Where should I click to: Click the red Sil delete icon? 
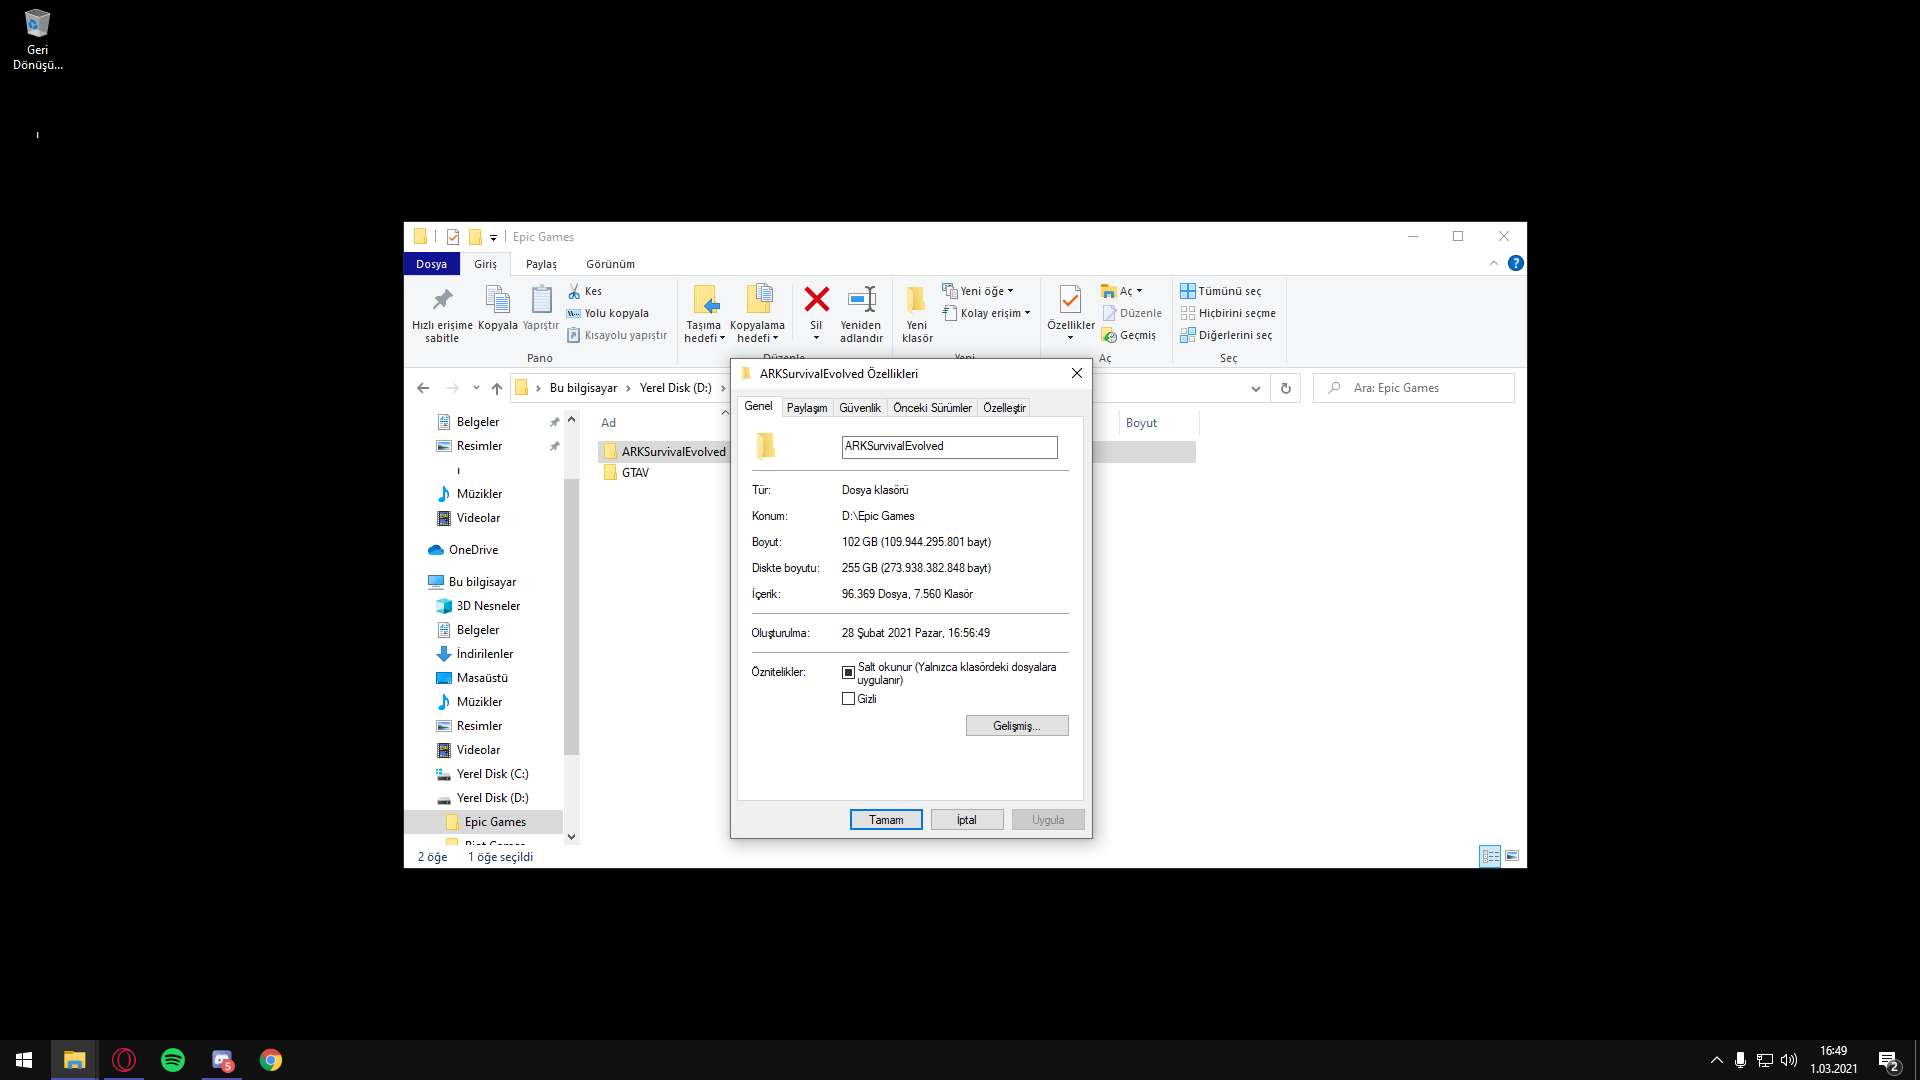click(816, 299)
